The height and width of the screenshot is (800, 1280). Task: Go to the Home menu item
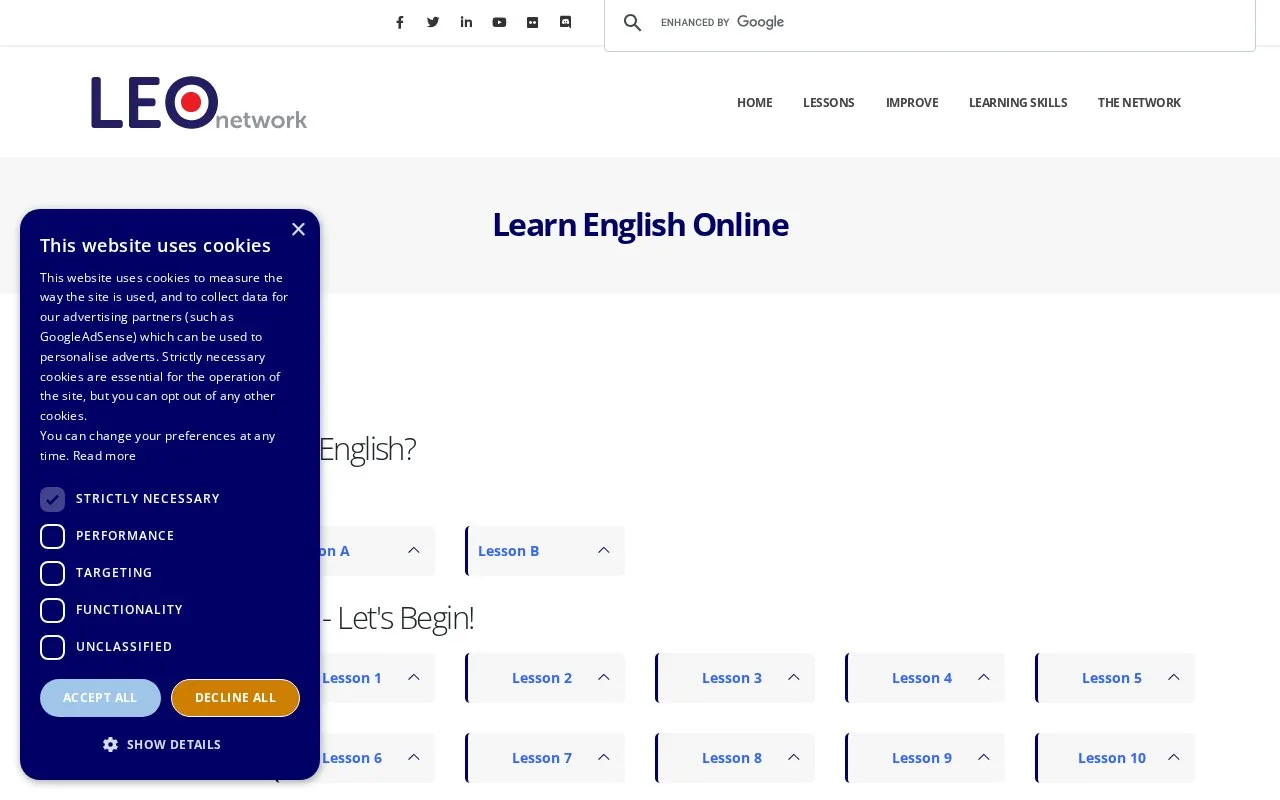[x=755, y=103]
